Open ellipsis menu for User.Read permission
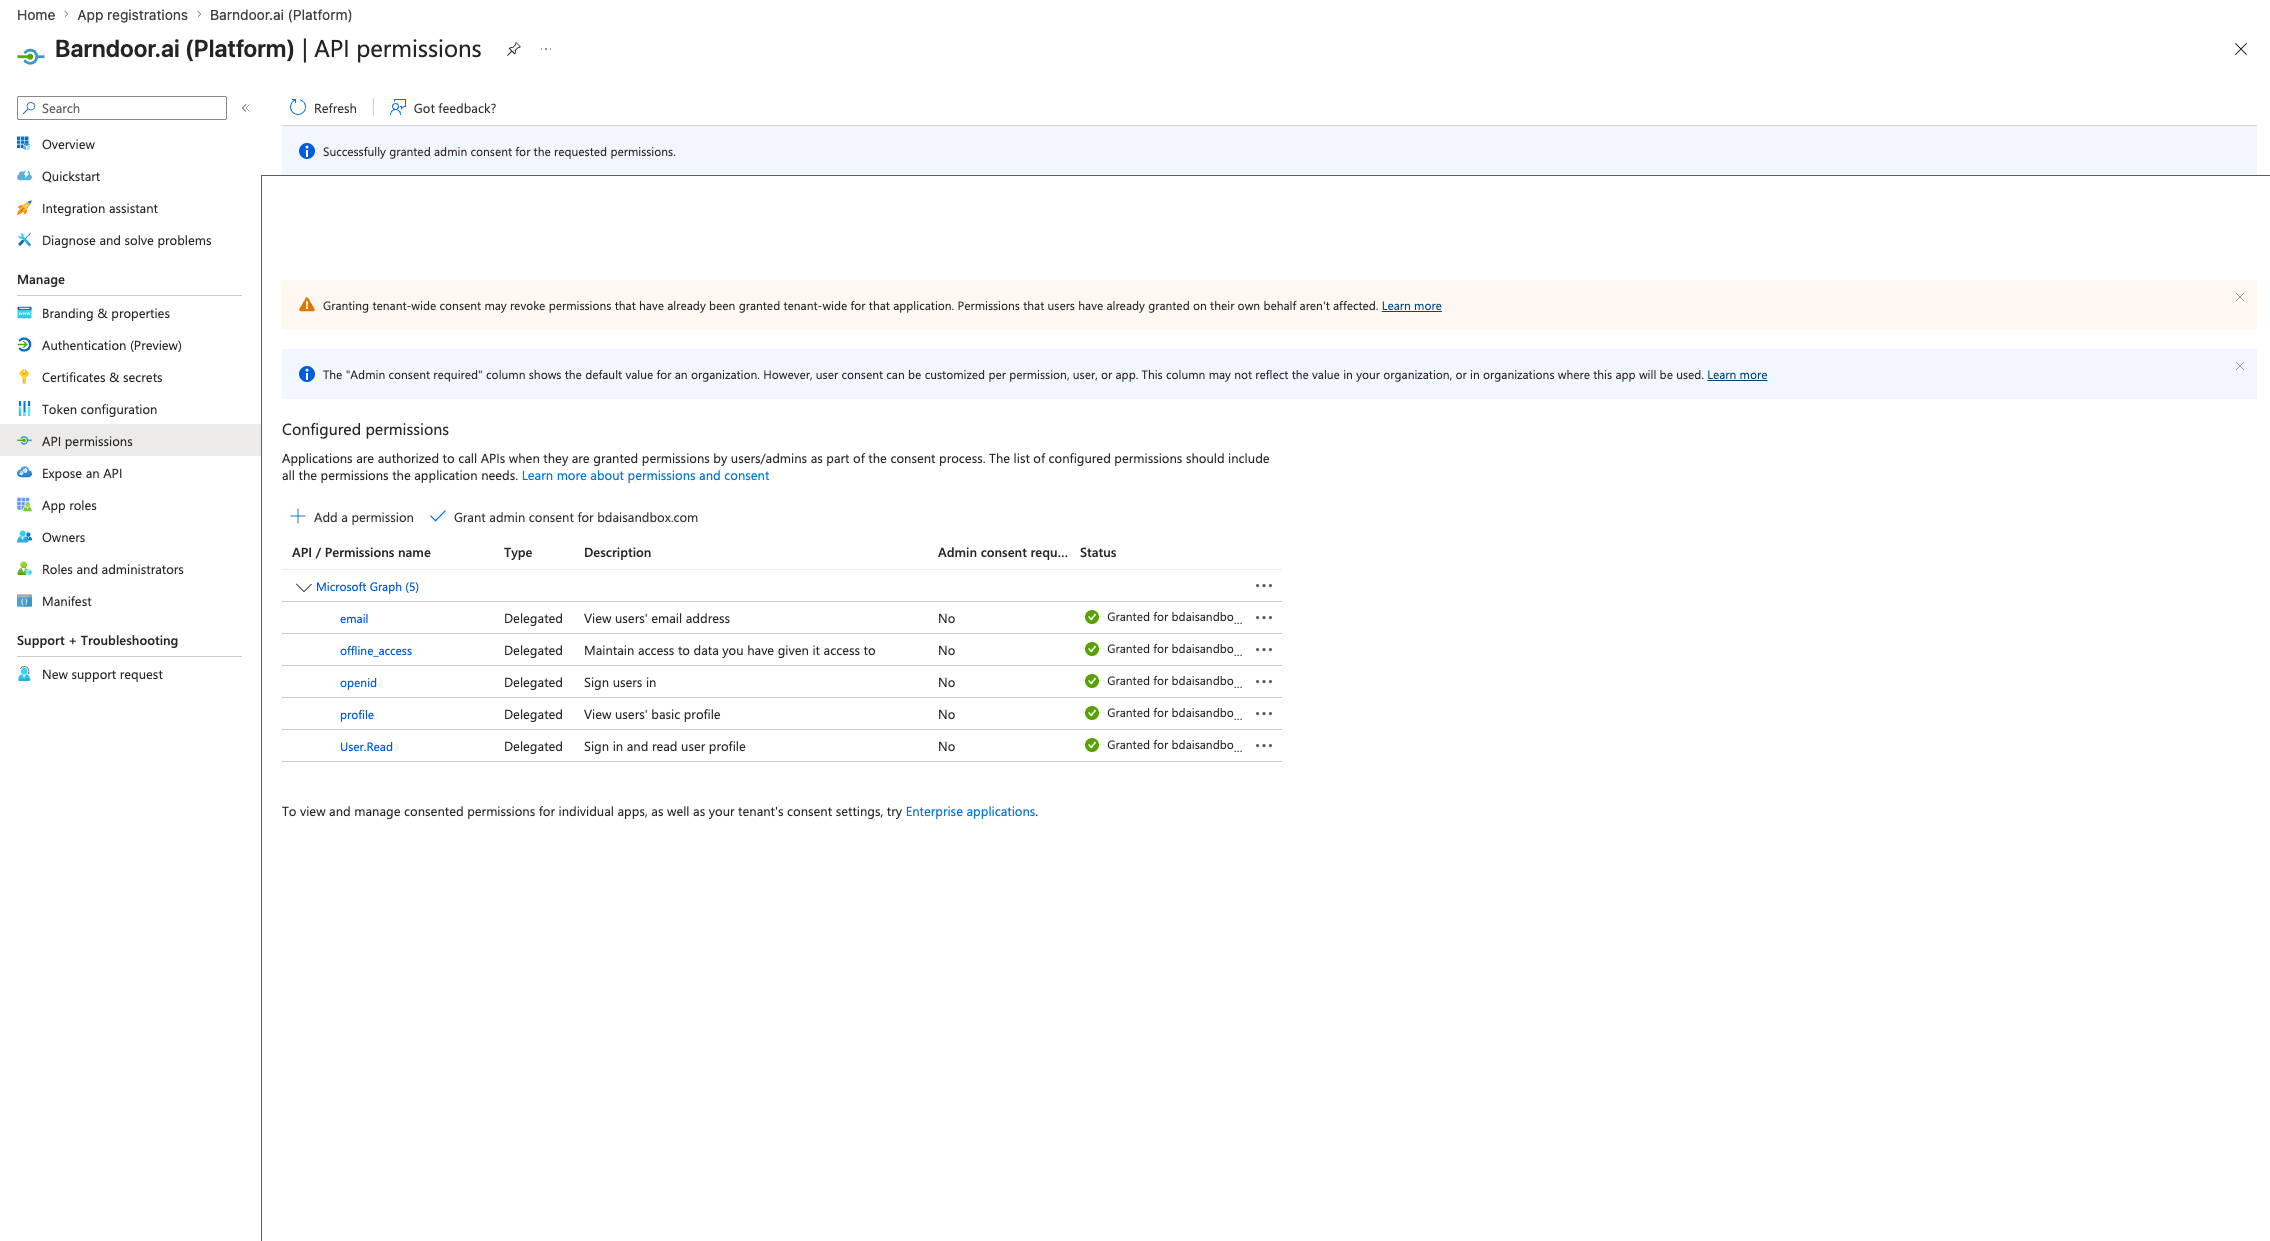The height and width of the screenshot is (1241, 2270). click(x=1264, y=746)
